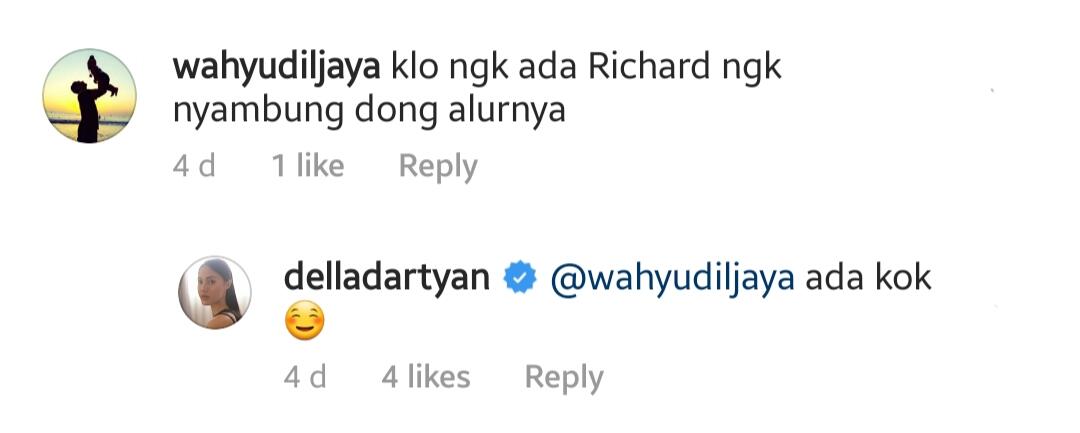Reply to delladartyan's comment
The height and width of the screenshot is (433, 1080).
click(x=564, y=378)
